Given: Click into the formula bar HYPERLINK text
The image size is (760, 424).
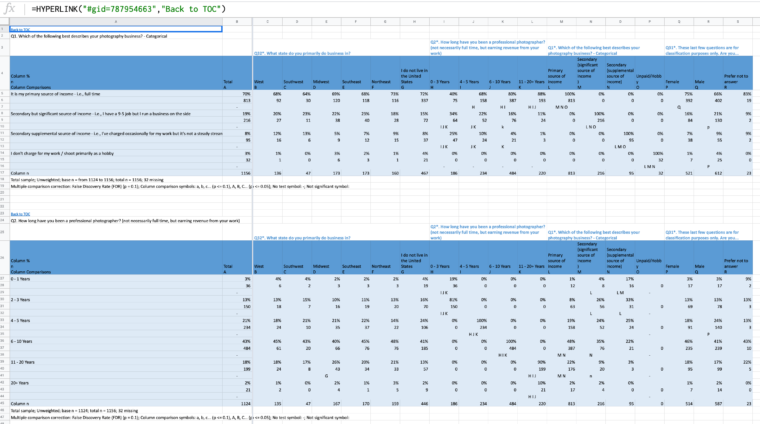Looking at the screenshot, I should click(x=128, y=9).
